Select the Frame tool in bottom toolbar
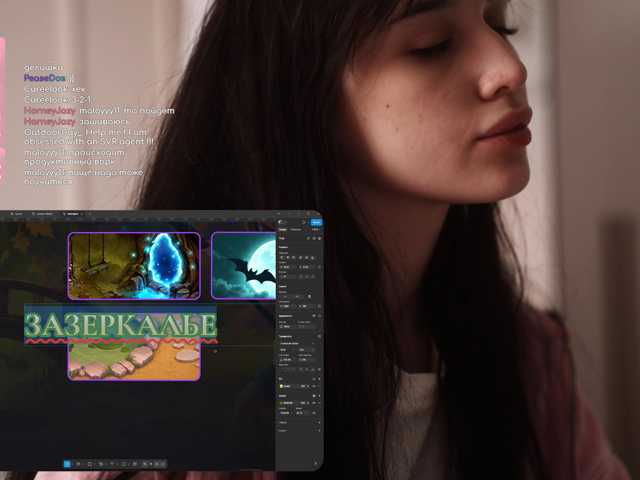 tap(78, 464)
